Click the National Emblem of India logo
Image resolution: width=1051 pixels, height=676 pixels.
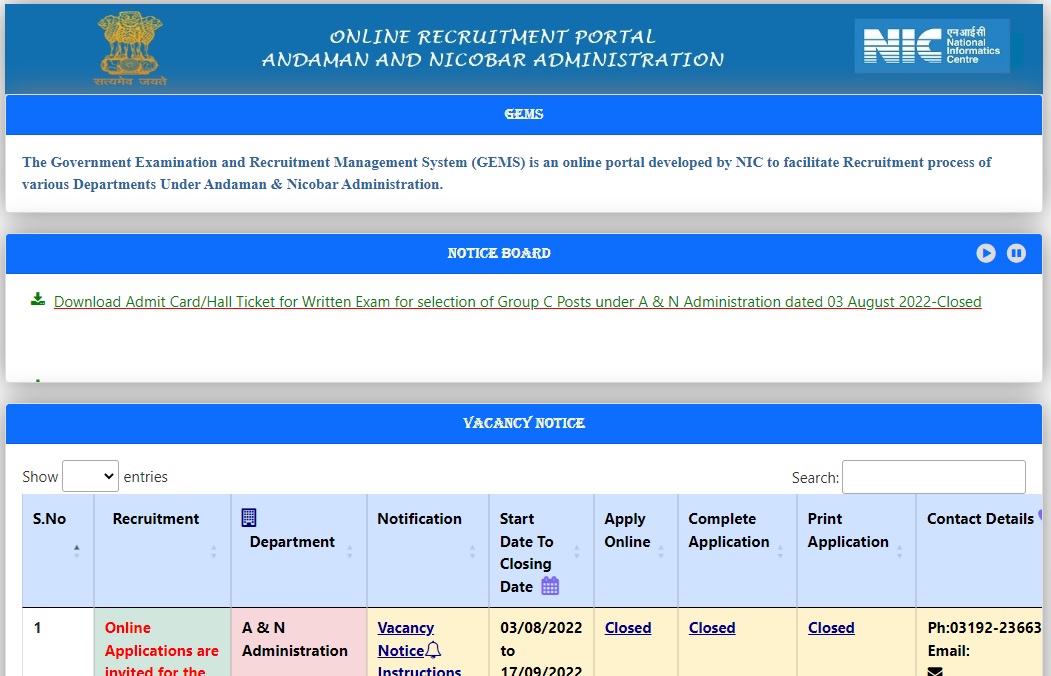[130, 48]
